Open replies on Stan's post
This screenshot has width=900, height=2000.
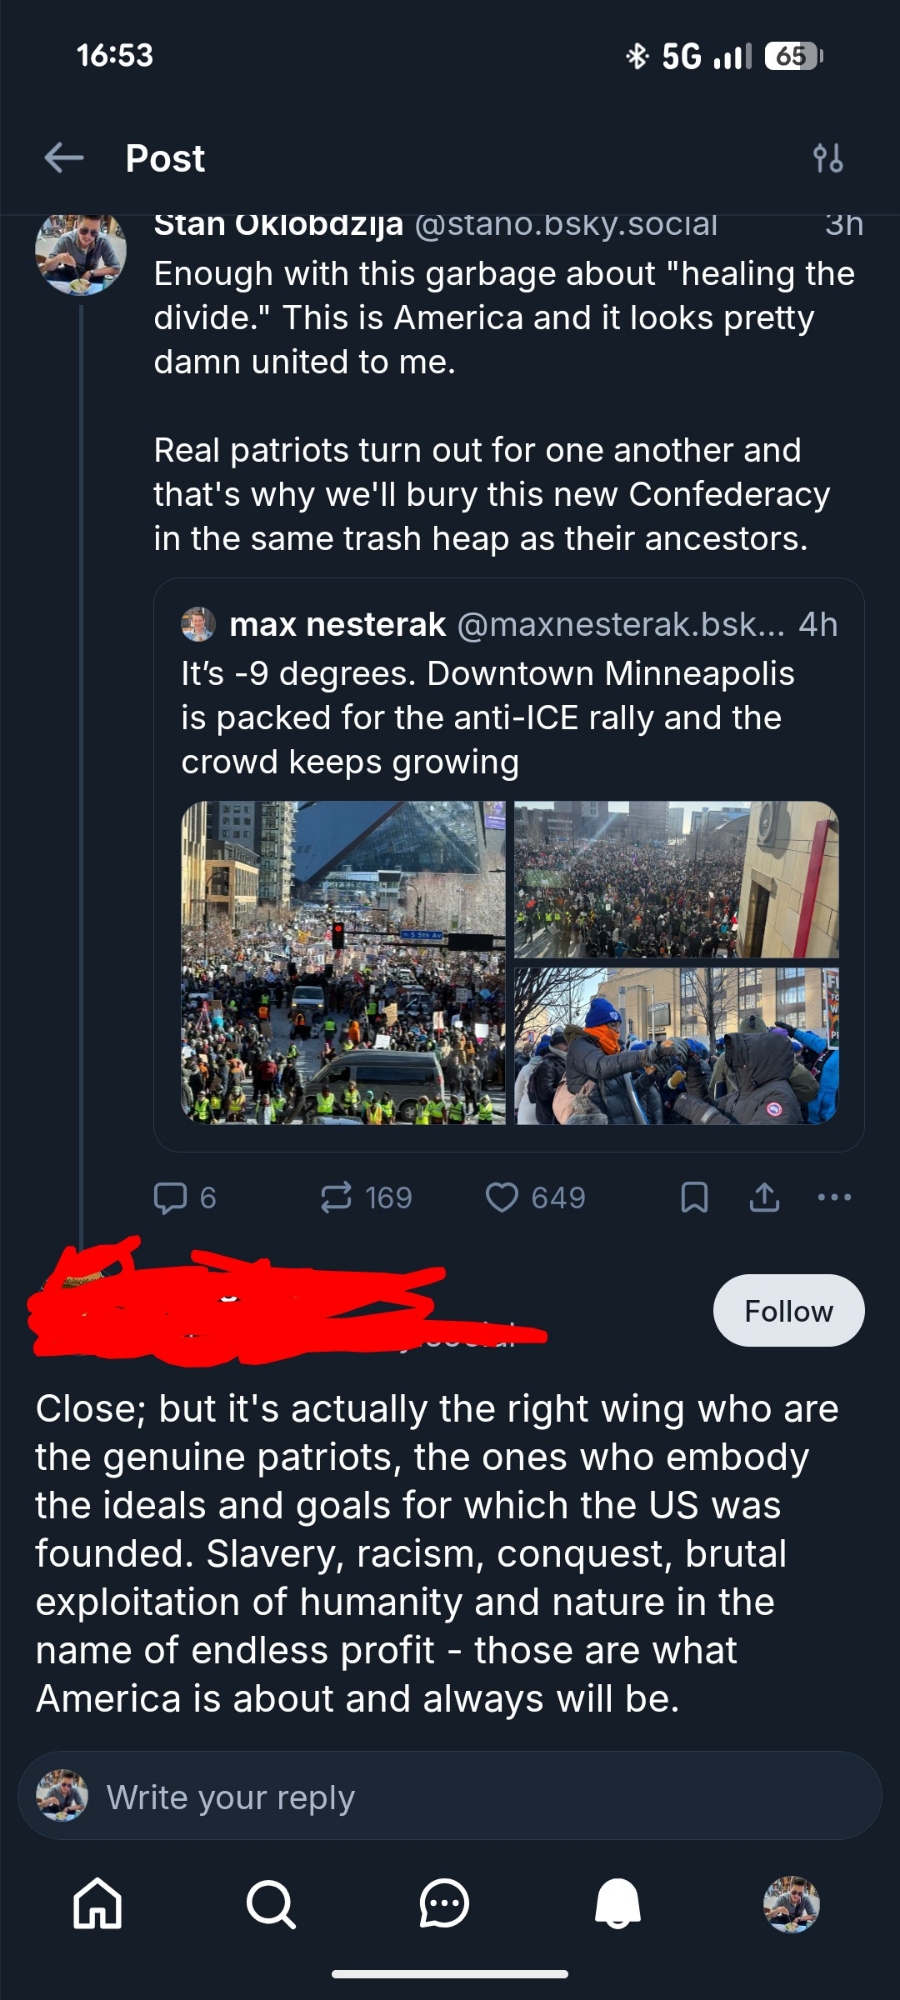[184, 1197]
